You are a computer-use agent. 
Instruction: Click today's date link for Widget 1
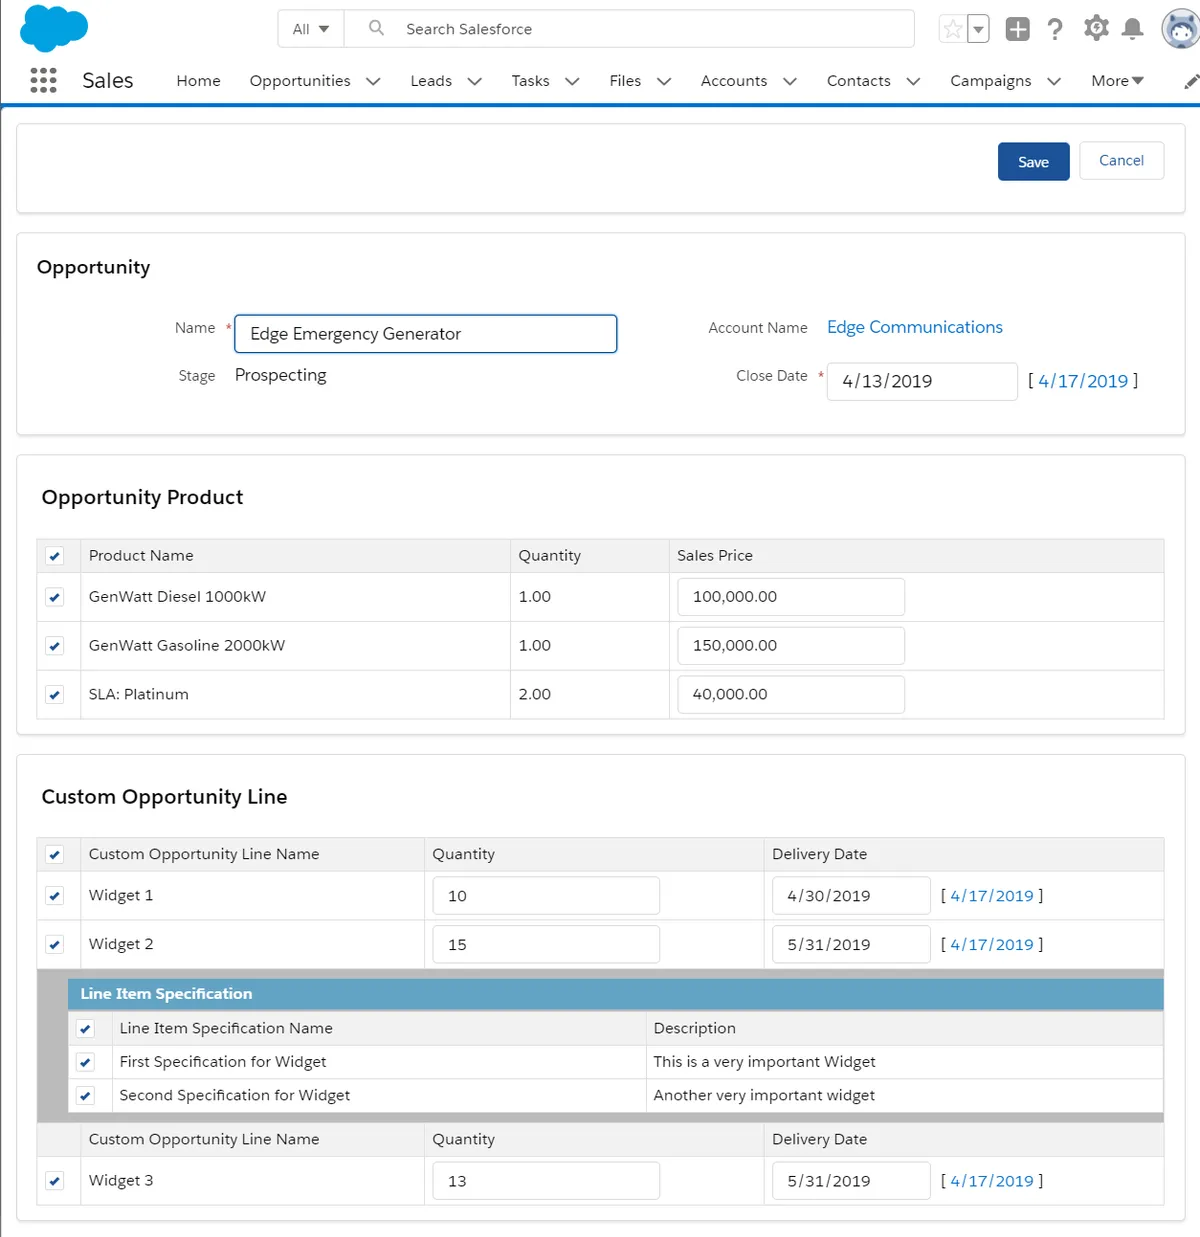[992, 896]
